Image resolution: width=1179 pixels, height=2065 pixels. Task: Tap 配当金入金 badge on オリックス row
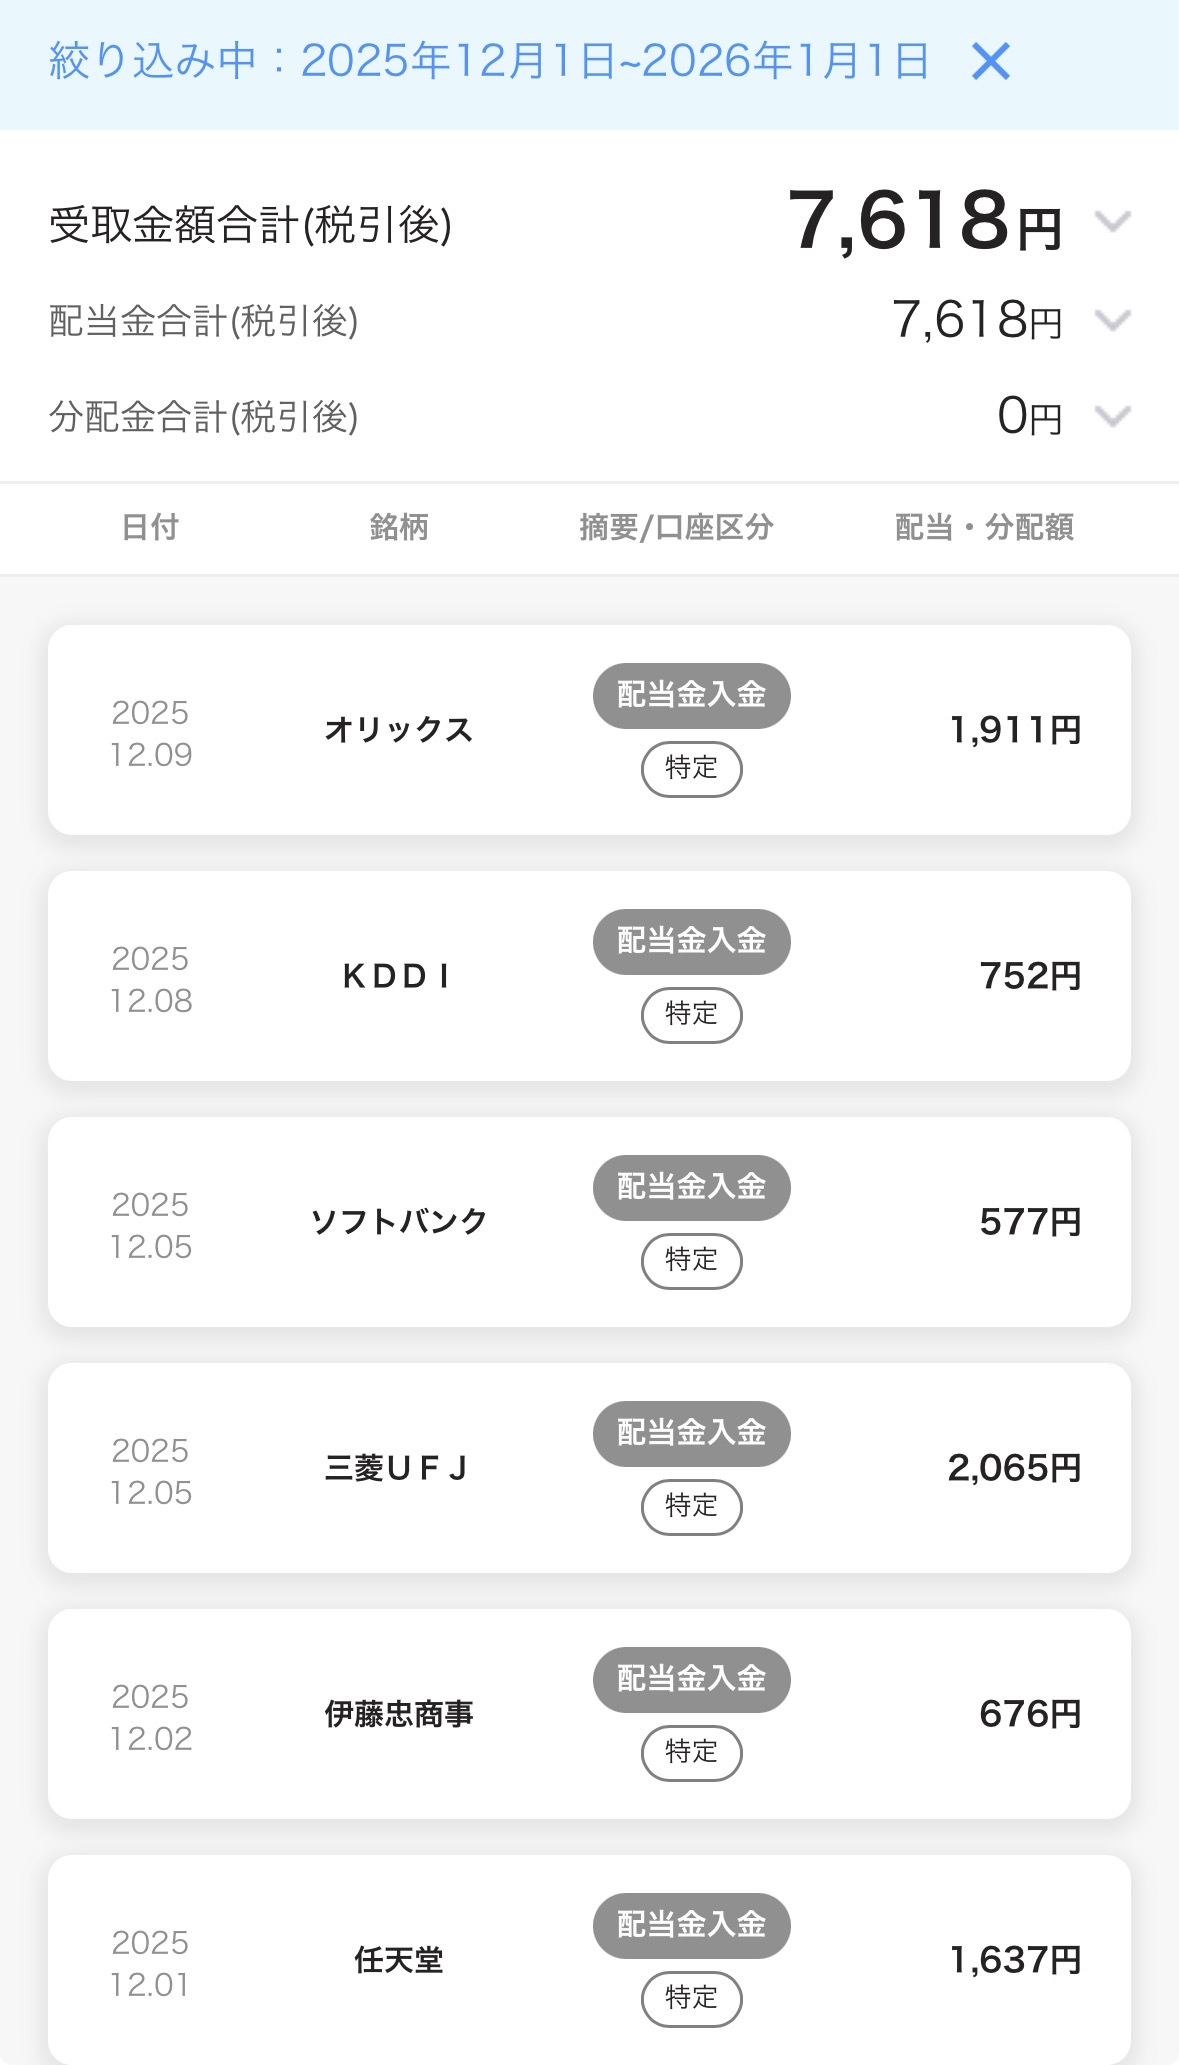pyautogui.click(x=691, y=695)
